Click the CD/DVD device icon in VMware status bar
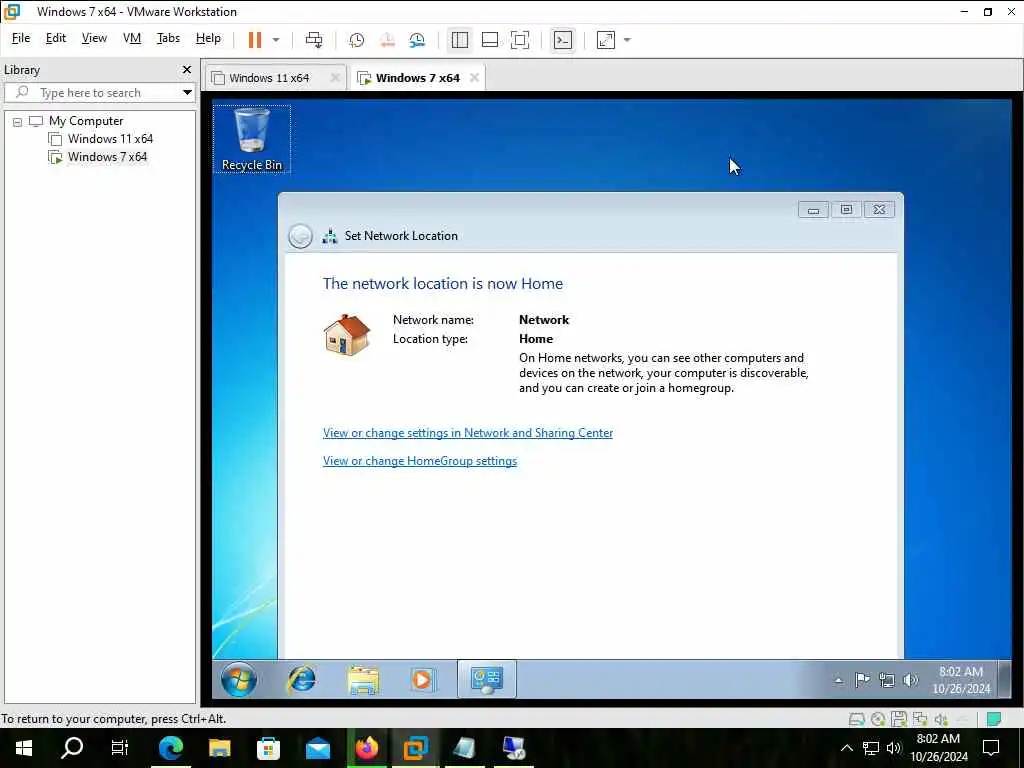The width and height of the screenshot is (1024, 768). tap(878, 720)
